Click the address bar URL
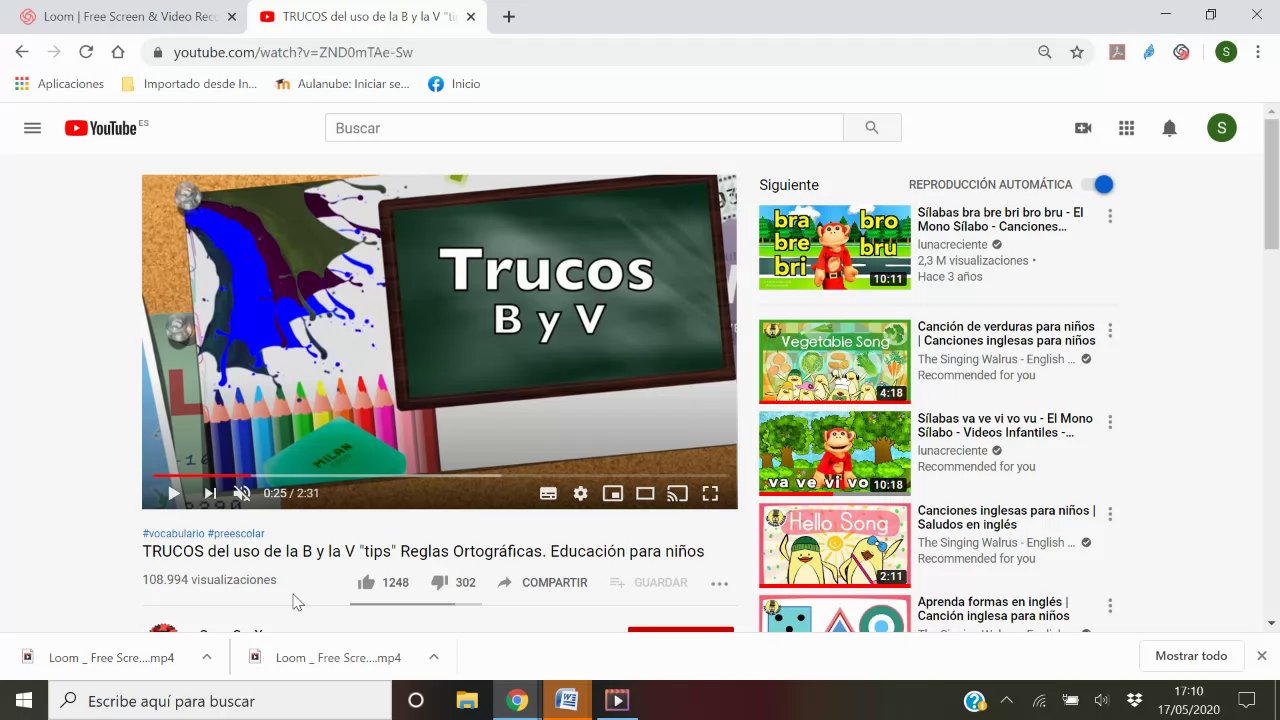The image size is (1280, 720). 293,52
